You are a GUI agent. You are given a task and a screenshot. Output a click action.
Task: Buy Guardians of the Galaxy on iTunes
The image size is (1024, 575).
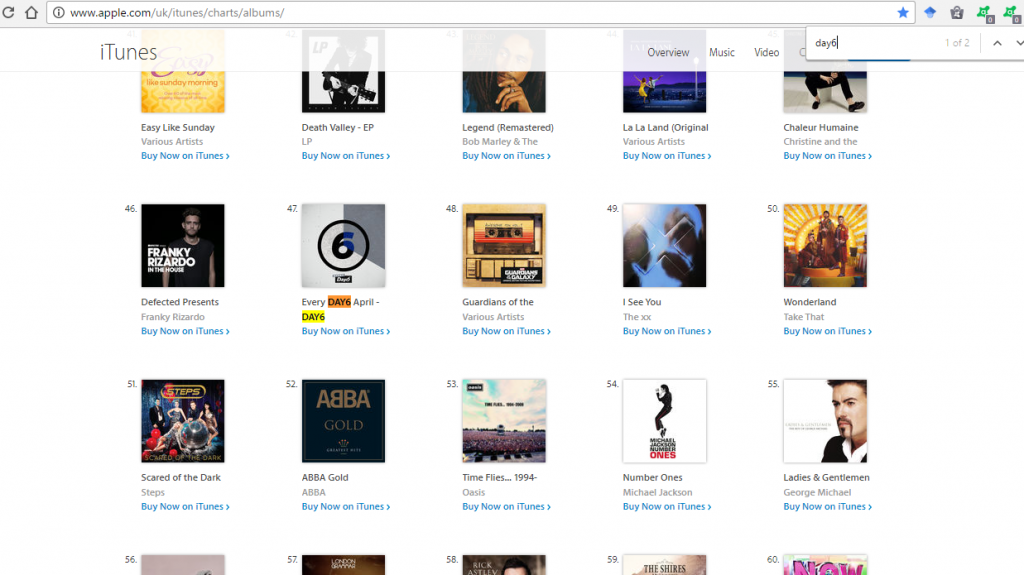coord(507,331)
